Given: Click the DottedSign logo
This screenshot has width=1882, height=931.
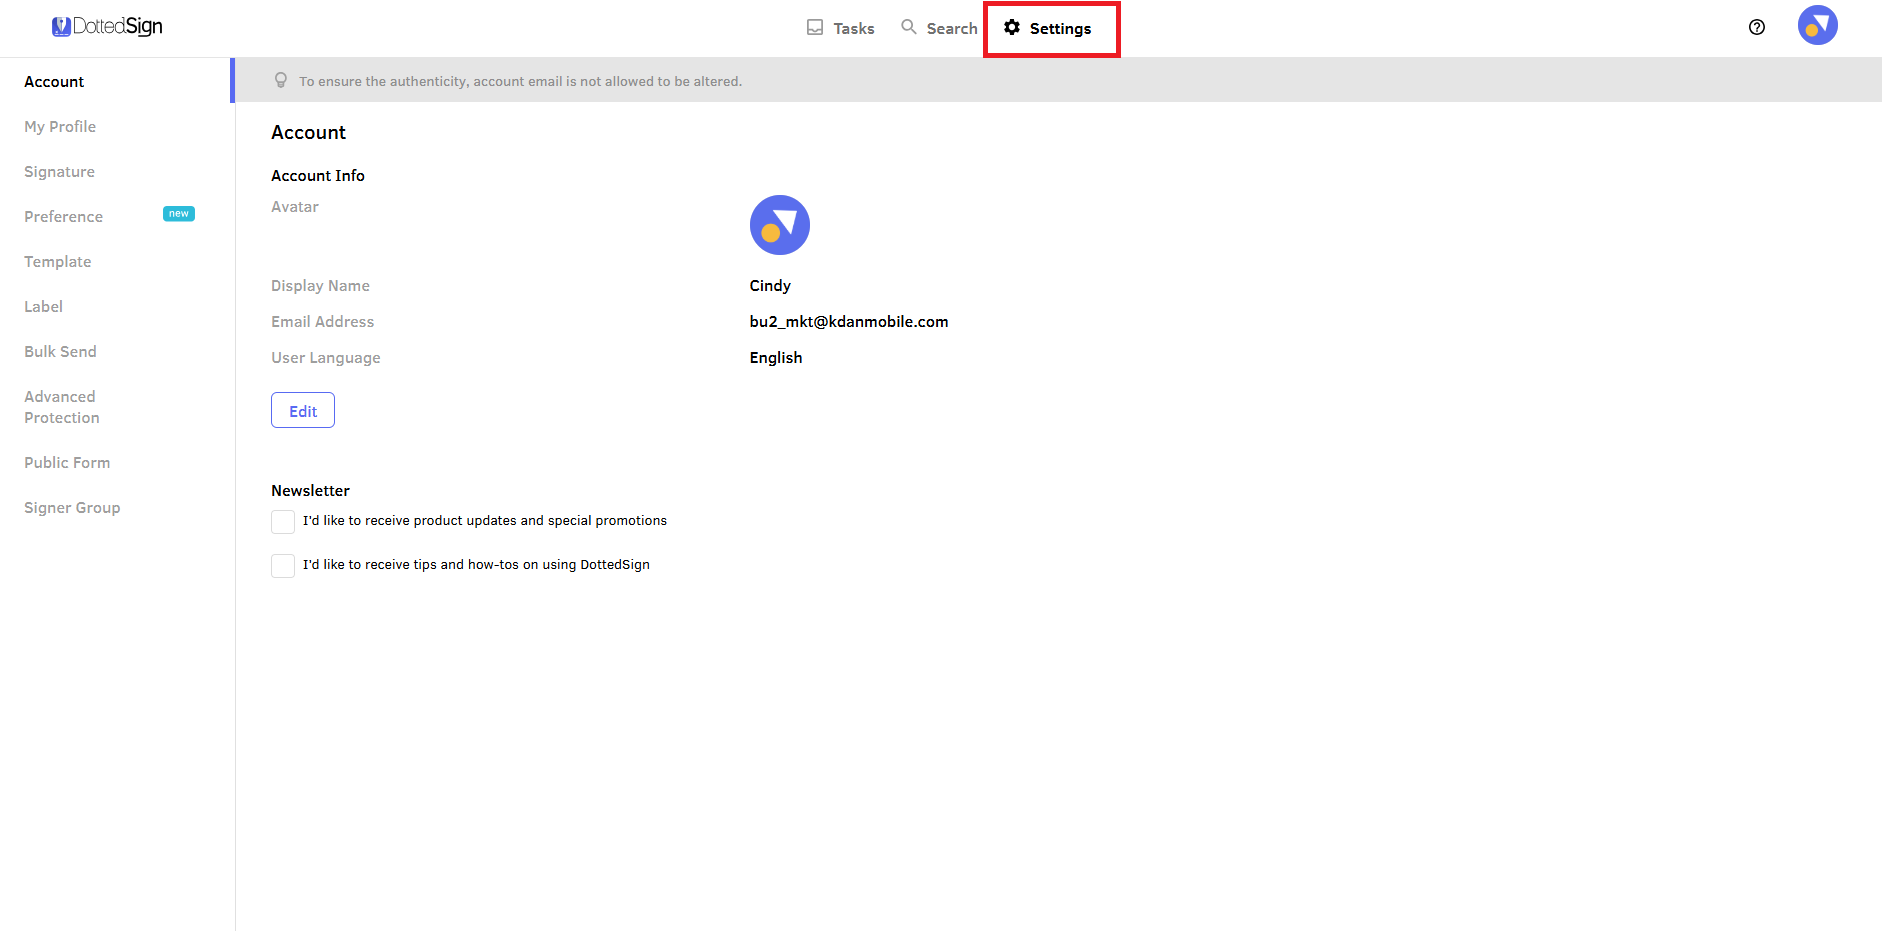Looking at the screenshot, I should pos(107,27).
